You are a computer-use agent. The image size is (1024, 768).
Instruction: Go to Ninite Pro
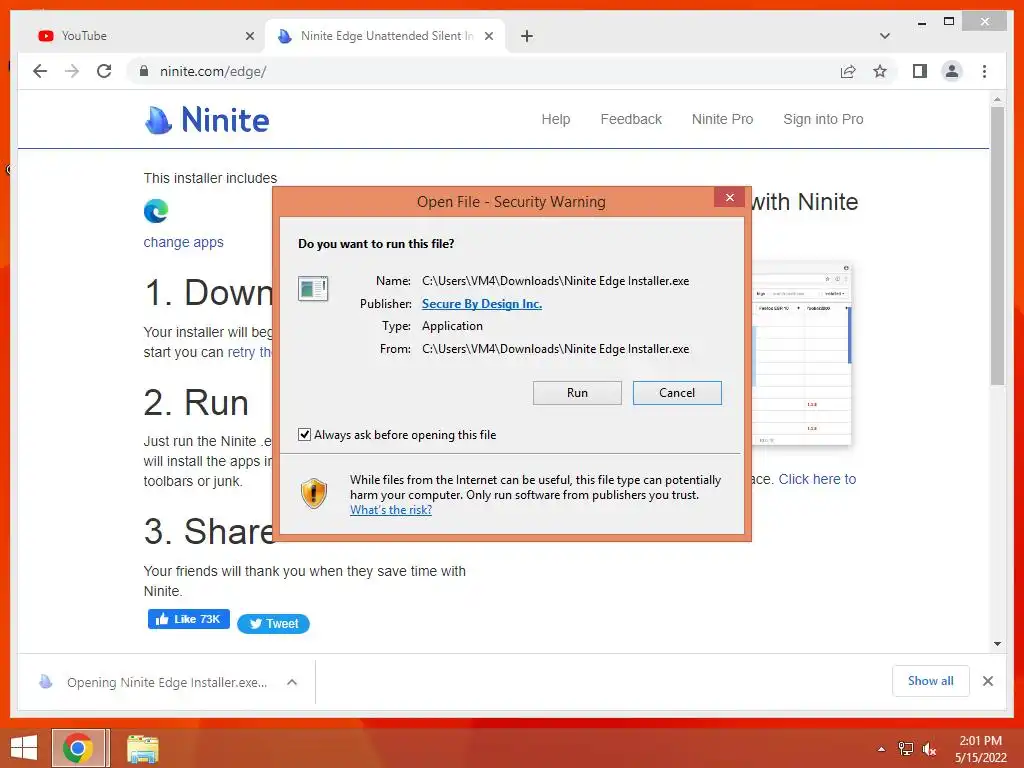point(722,120)
